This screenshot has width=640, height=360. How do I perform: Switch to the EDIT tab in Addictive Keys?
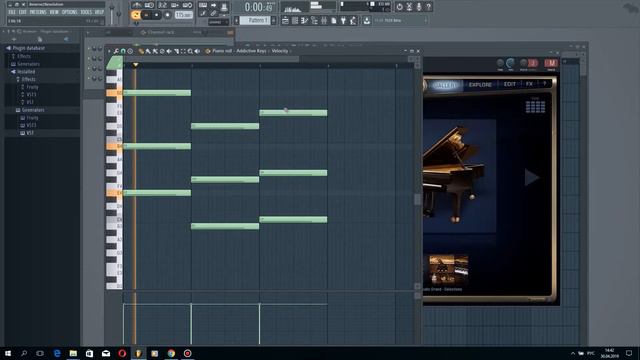pyautogui.click(x=509, y=84)
